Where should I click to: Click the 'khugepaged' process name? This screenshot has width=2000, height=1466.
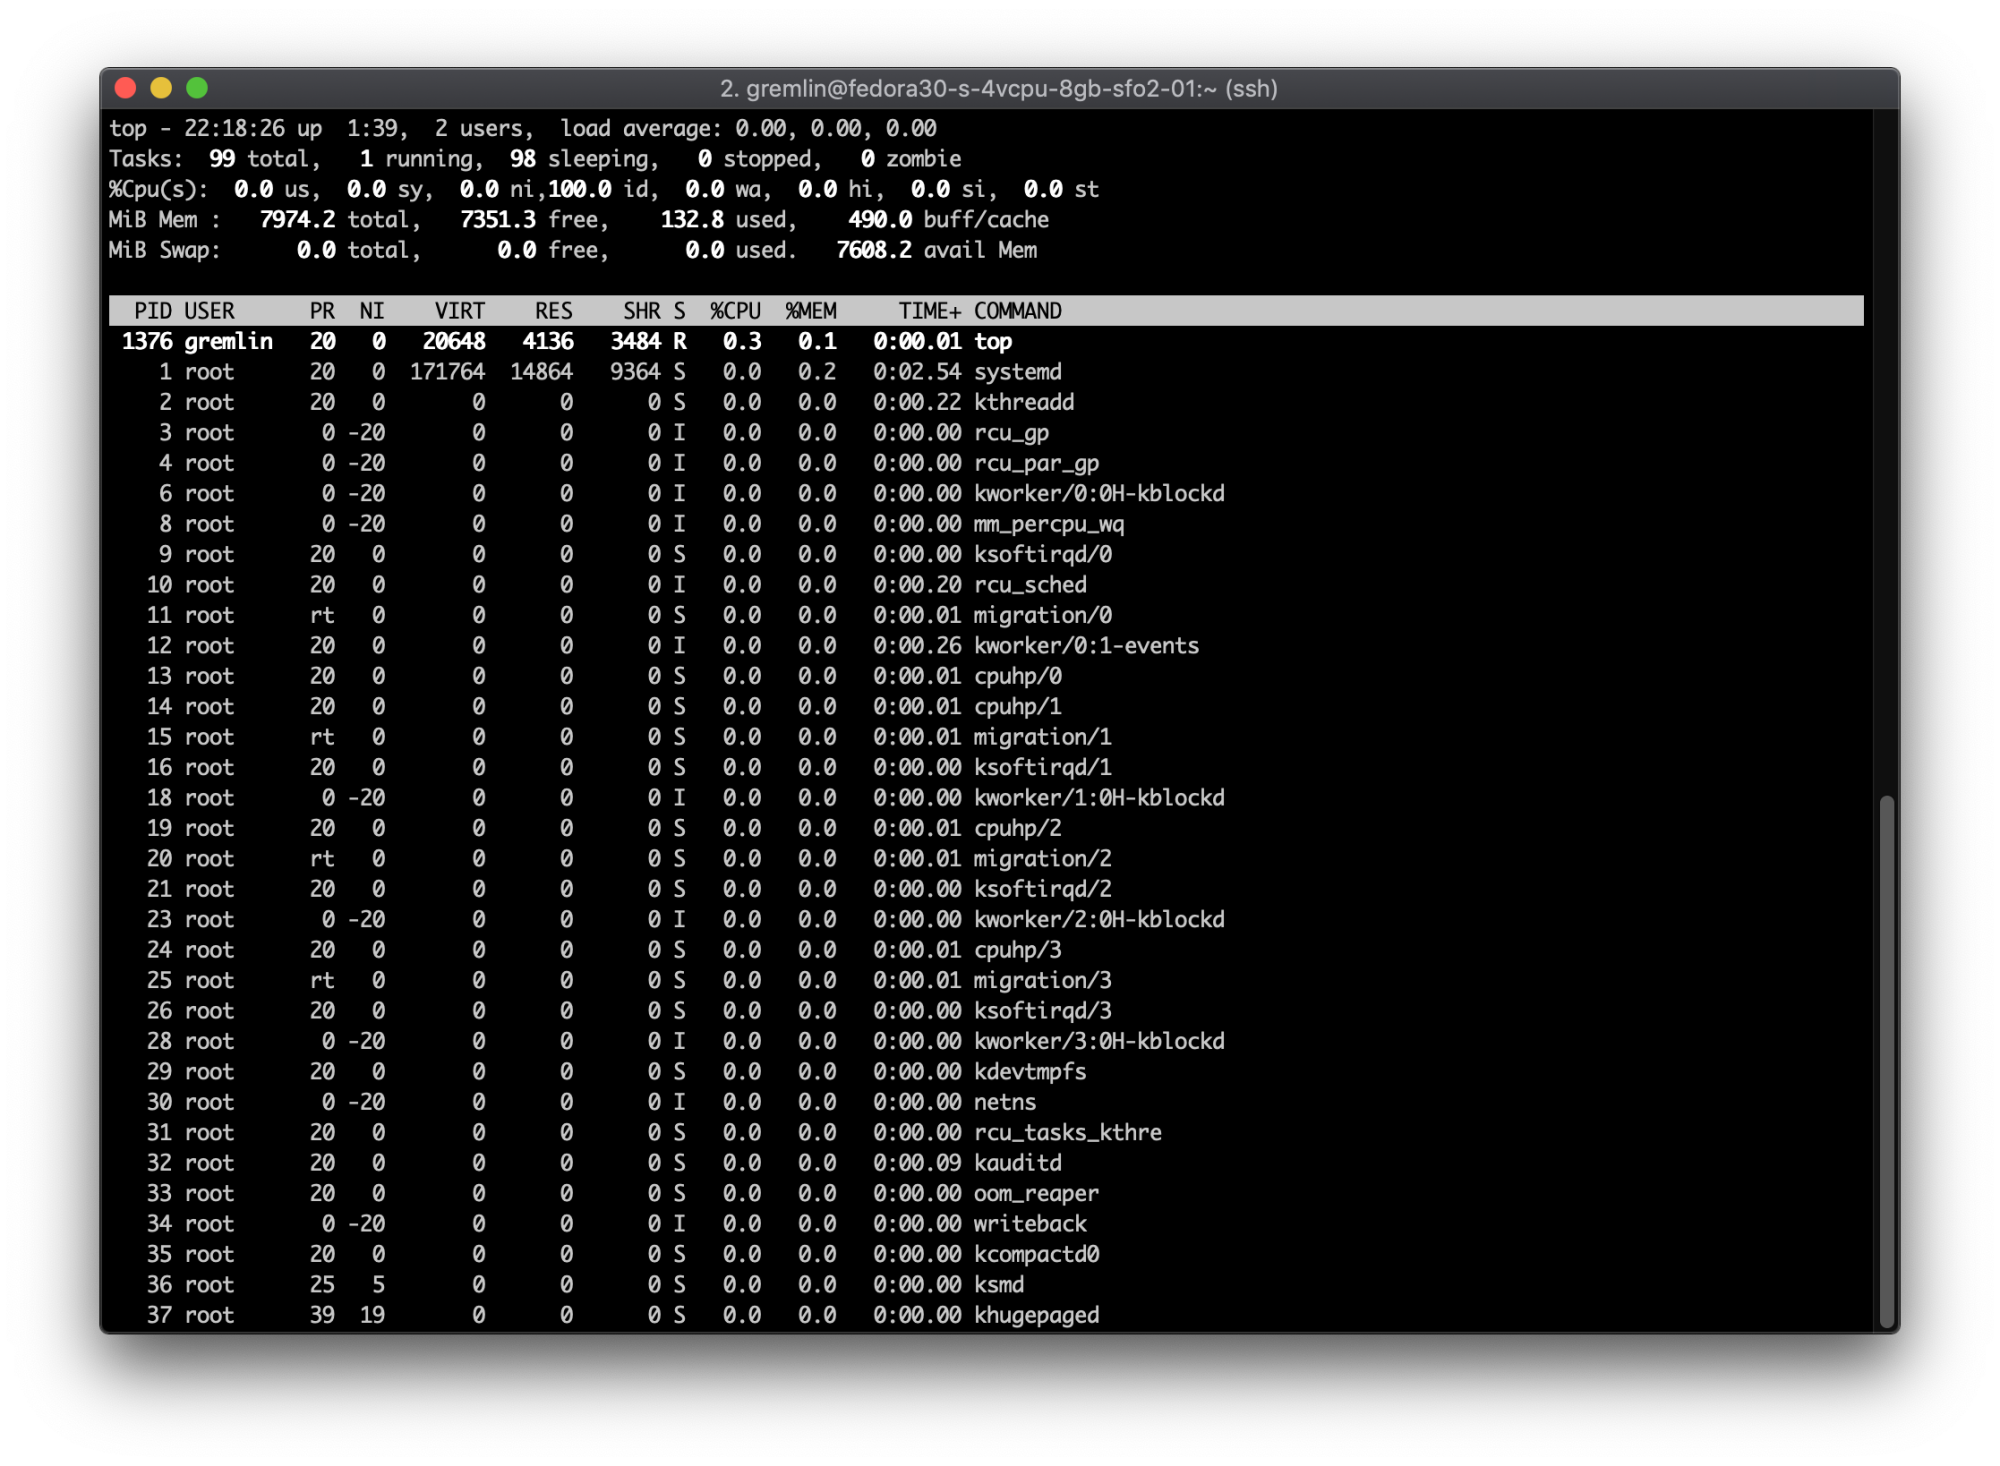[1036, 1315]
